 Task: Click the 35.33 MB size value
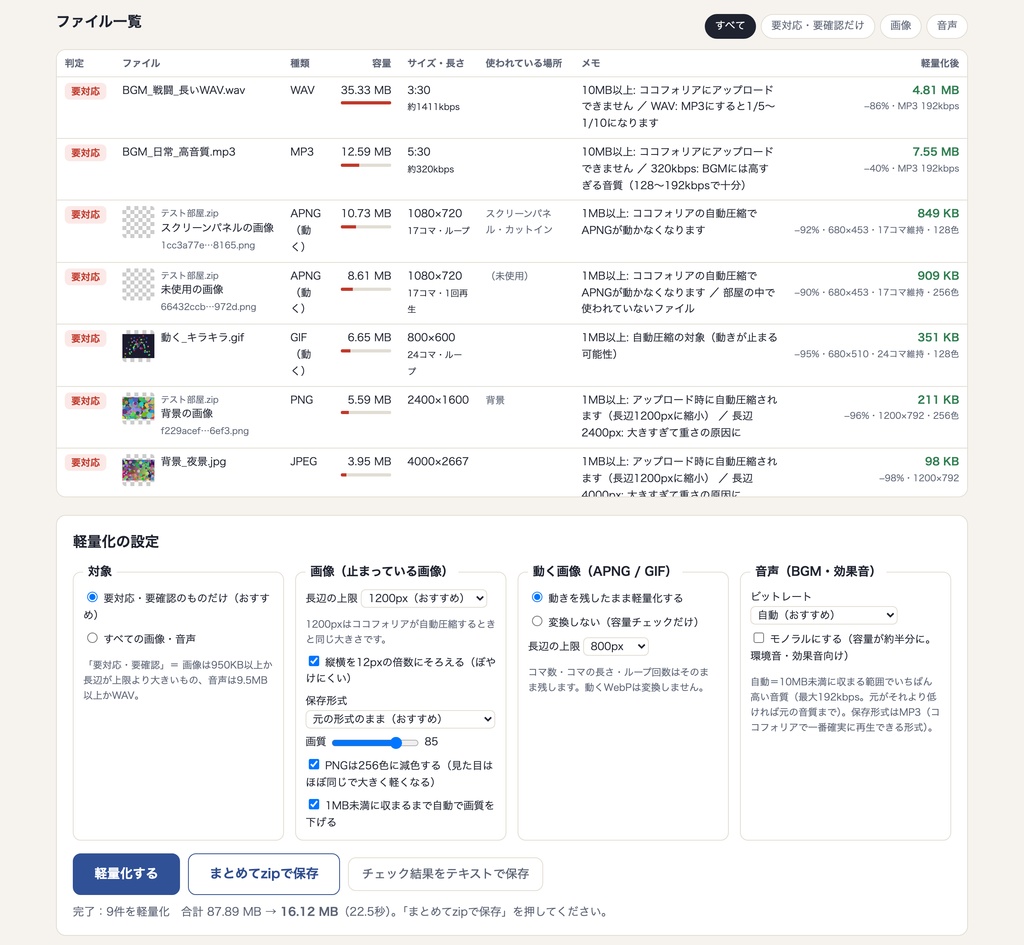pyautogui.click(x=366, y=90)
